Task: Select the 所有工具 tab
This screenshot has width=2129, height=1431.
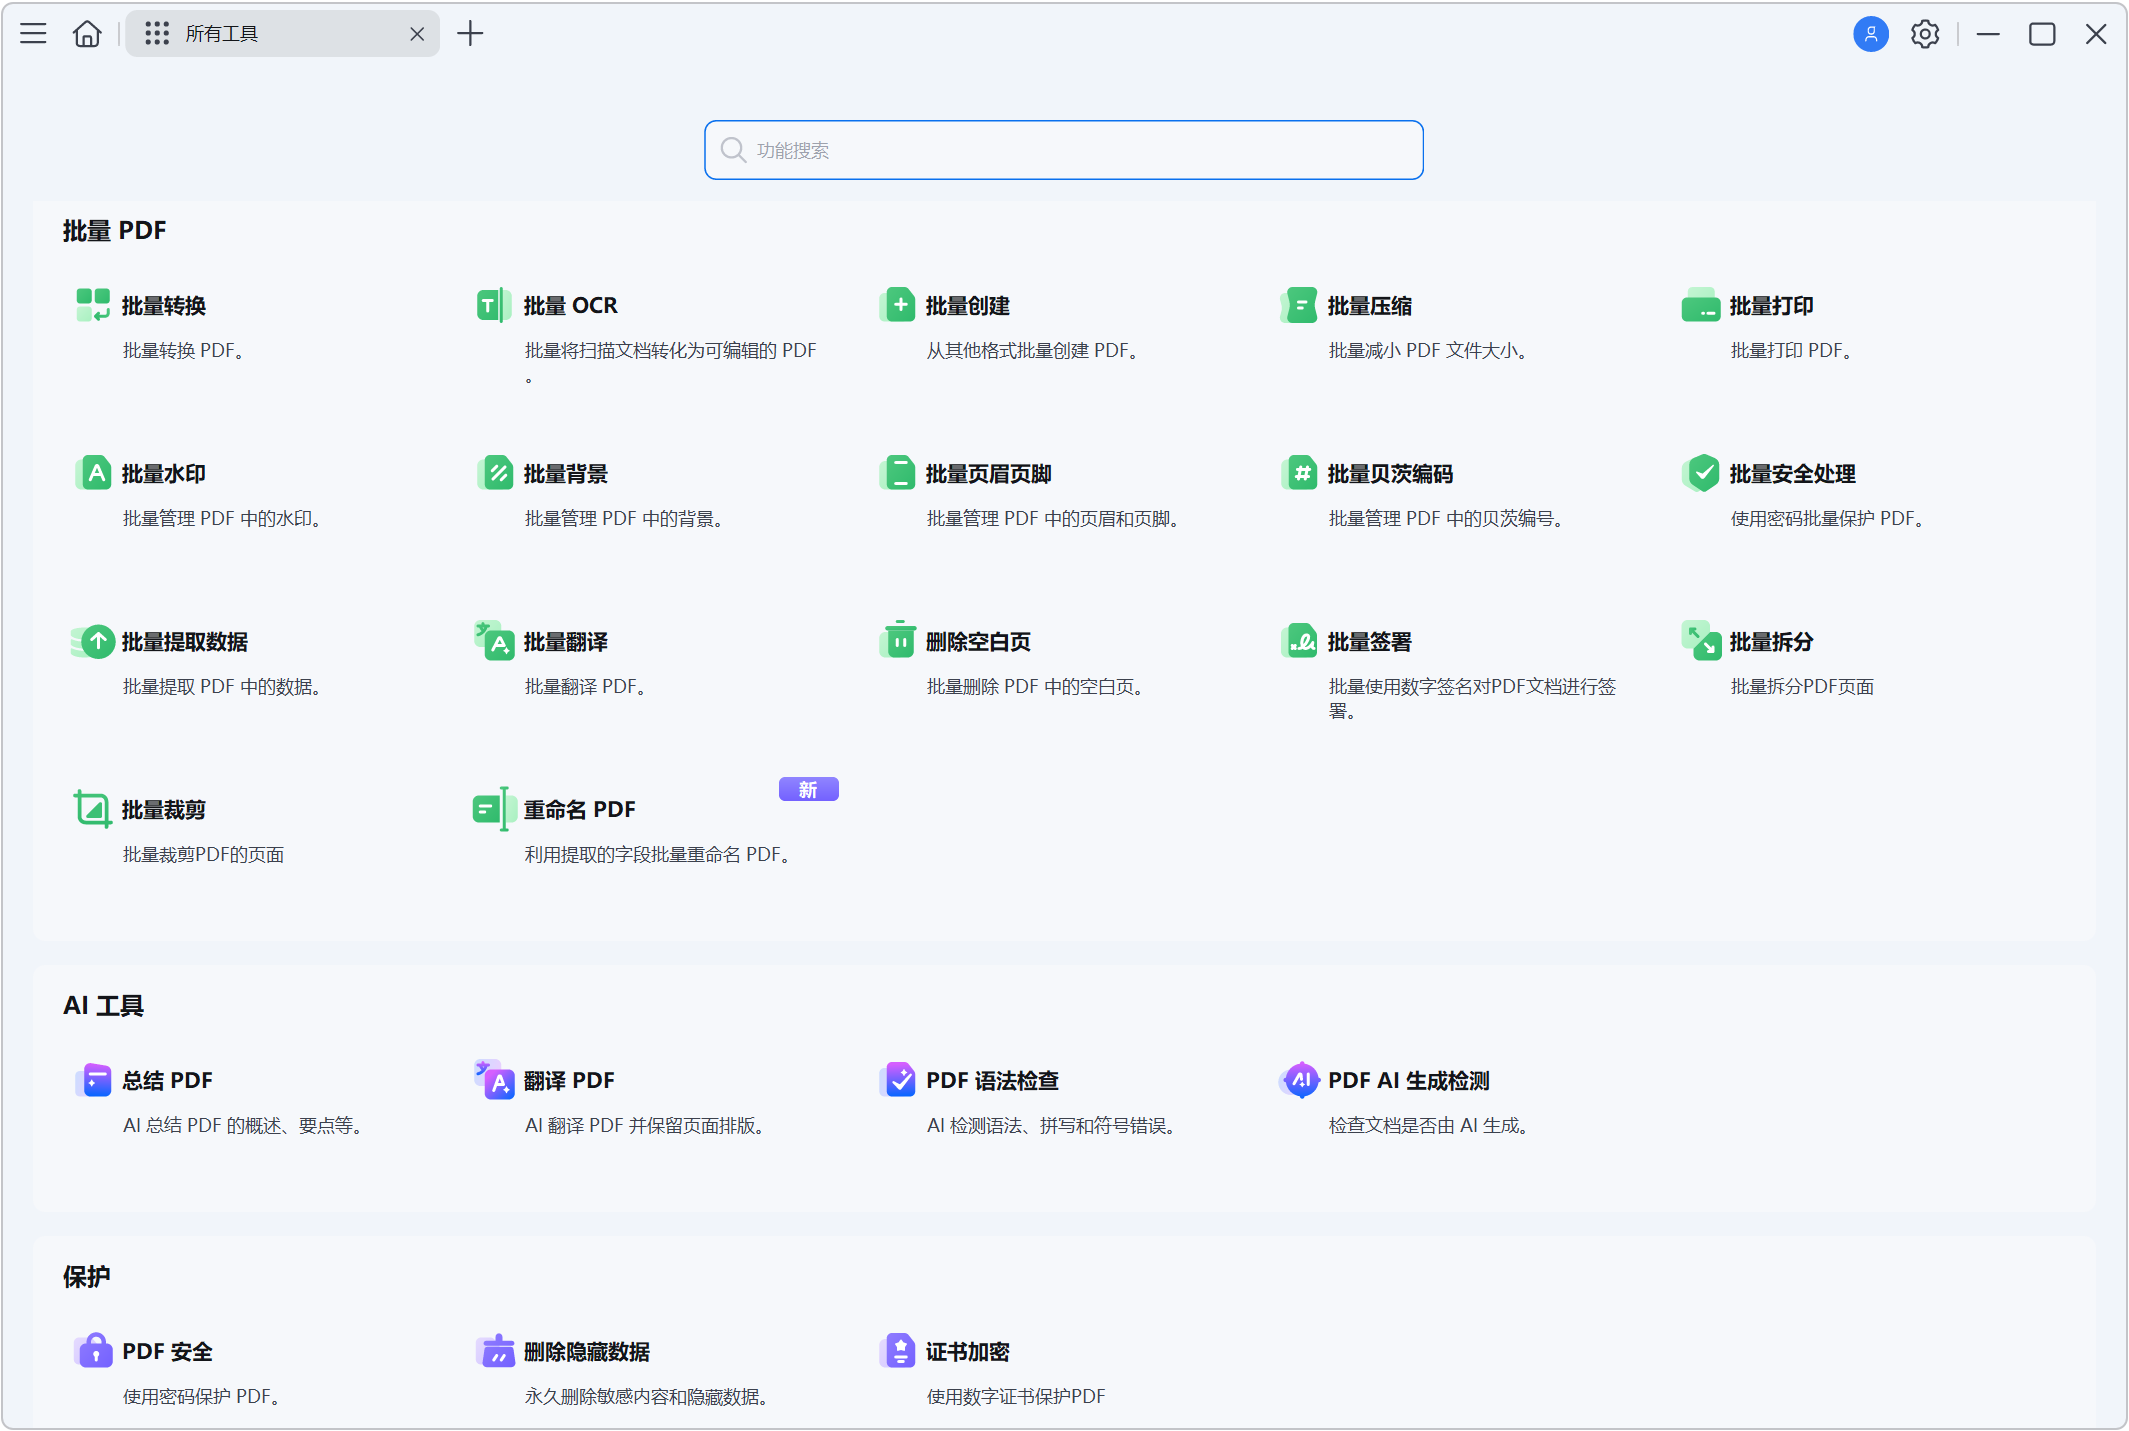Action: [282, 34]
